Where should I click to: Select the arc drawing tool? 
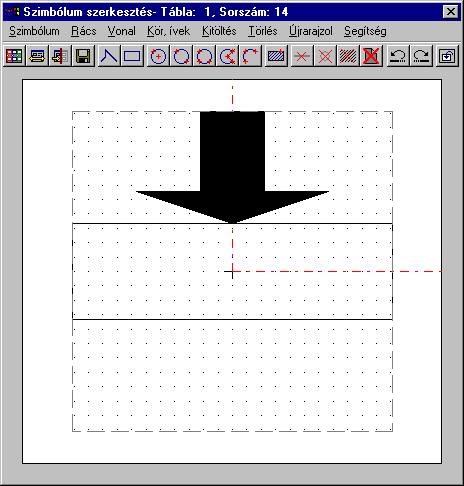(251, 56)
